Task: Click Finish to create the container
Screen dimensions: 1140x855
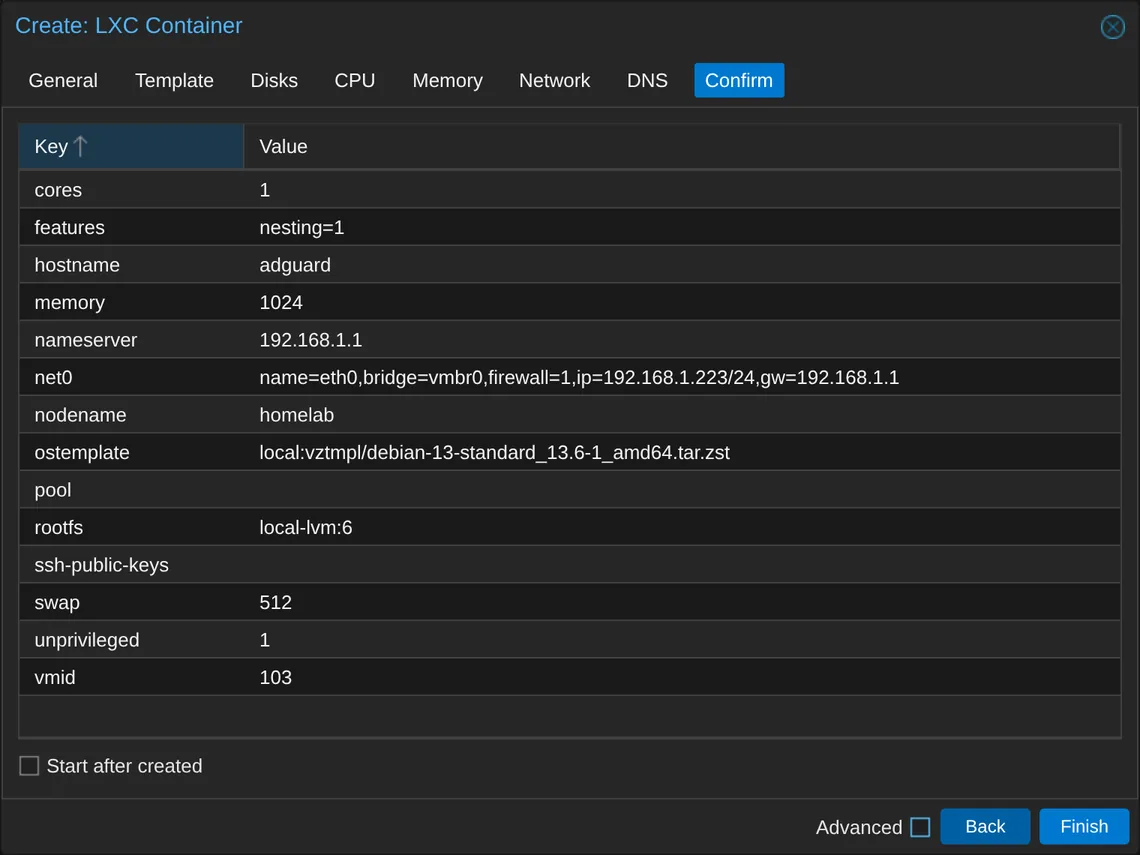Action: pyautogui.click(x=1083, y=827)
